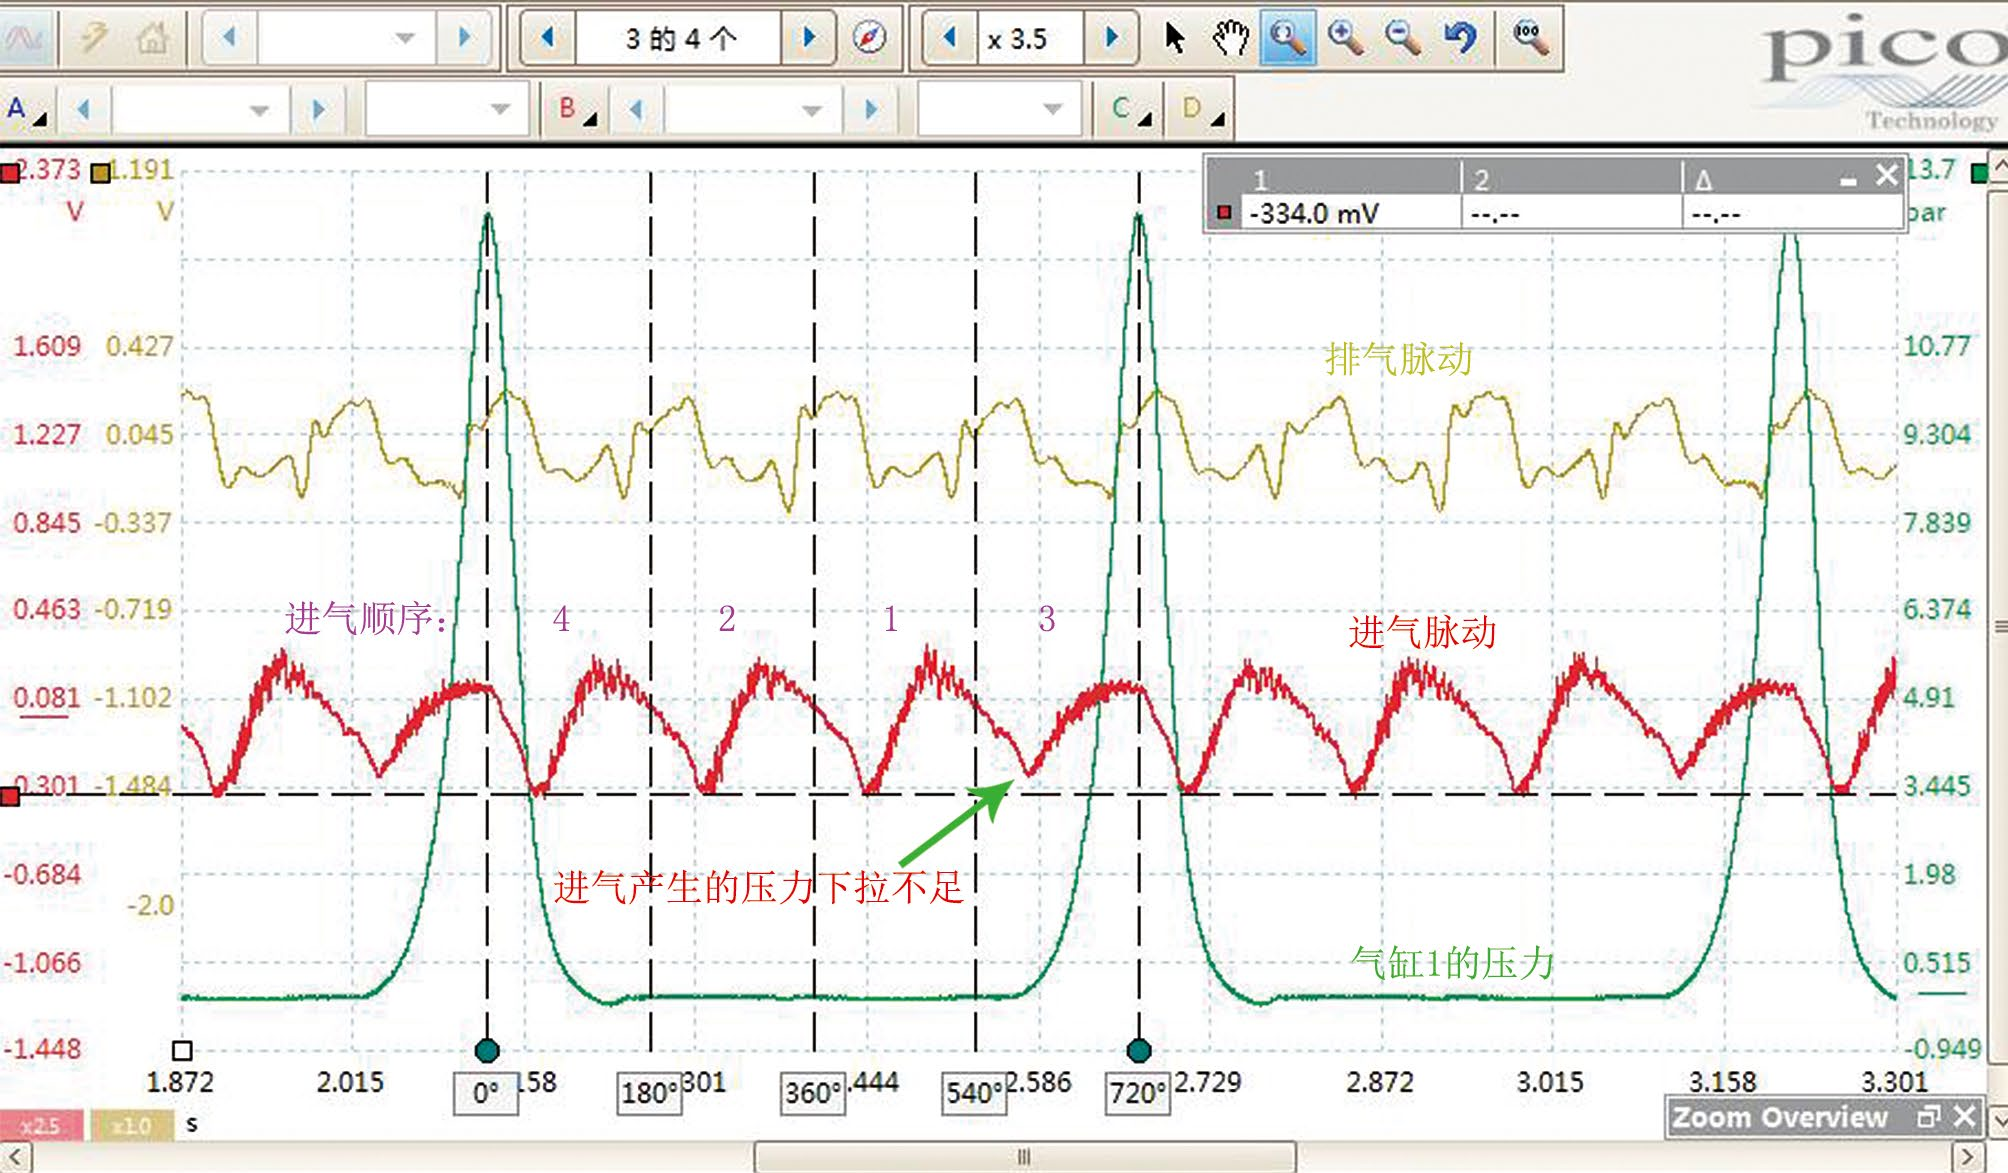This screenshot has width=2008, height=1173.
Task: Click green axis handle beside 13.7
Action: [x=1978, y=174]
